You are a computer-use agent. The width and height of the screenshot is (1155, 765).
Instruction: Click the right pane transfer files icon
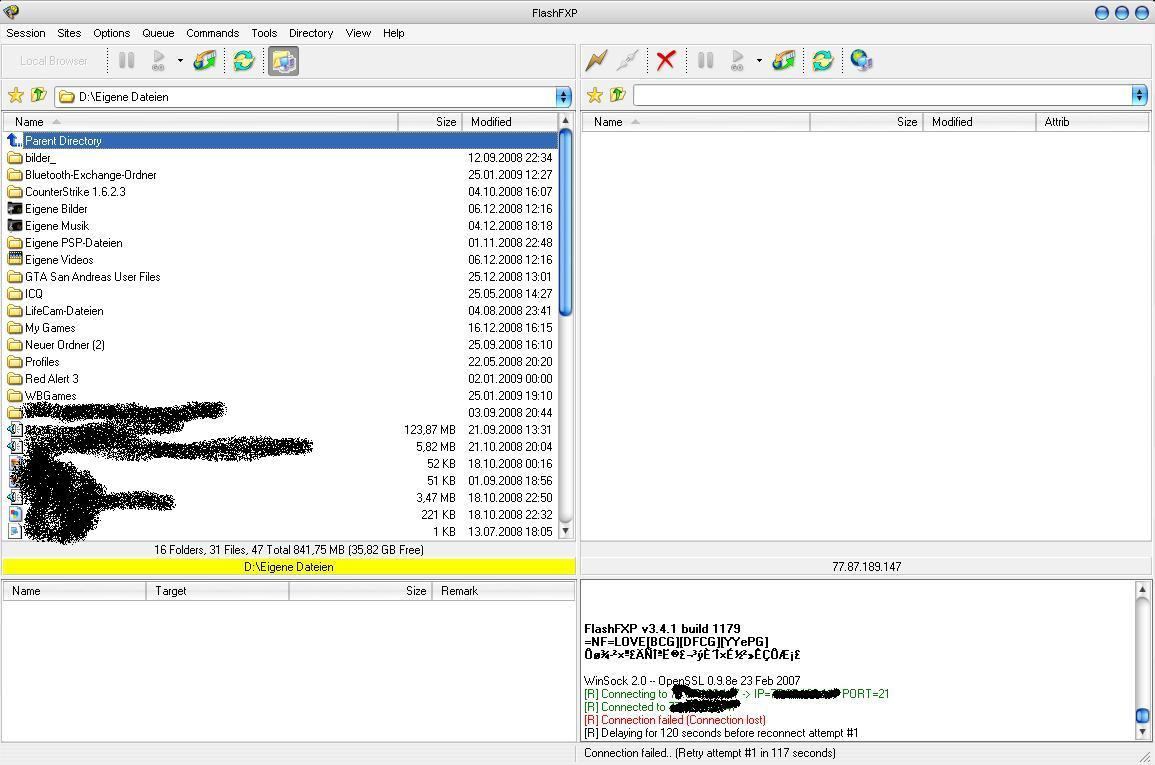784,60
